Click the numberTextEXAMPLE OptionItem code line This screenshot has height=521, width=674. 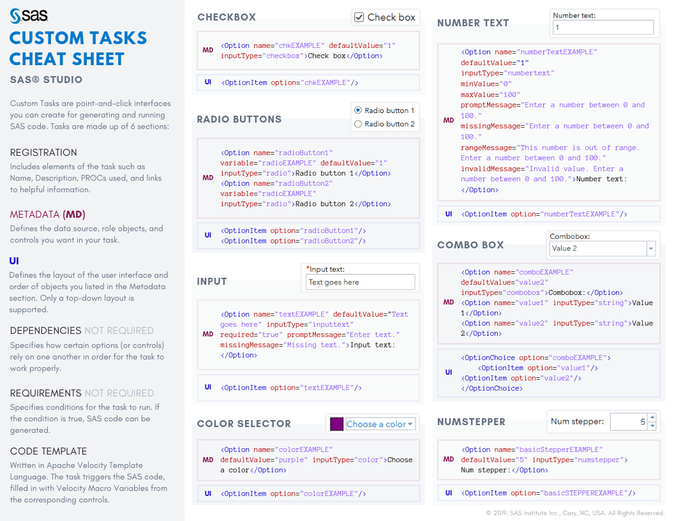[x=544, y=214]
